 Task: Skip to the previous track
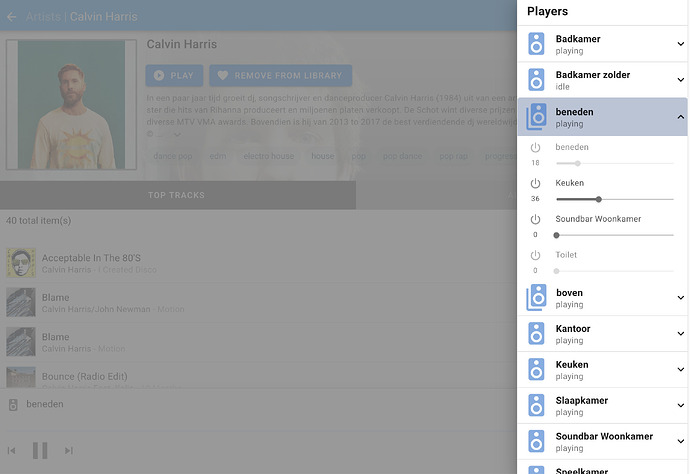[x=11, y=450]
